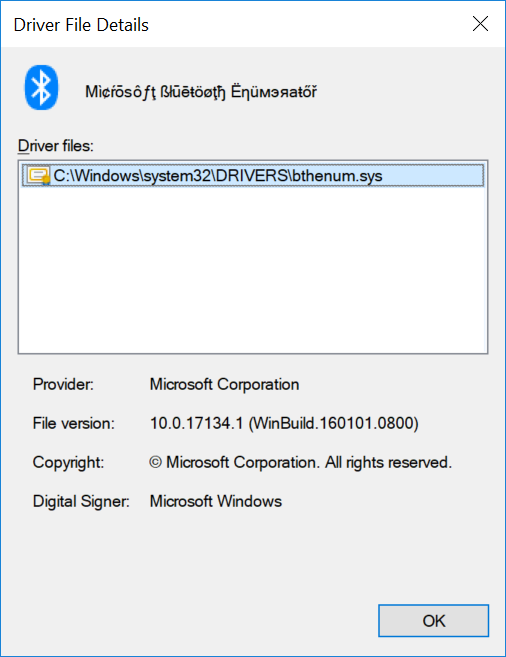Click the Driver files label
The height and width of the screenshot is (657, 506).
(56, 146)
